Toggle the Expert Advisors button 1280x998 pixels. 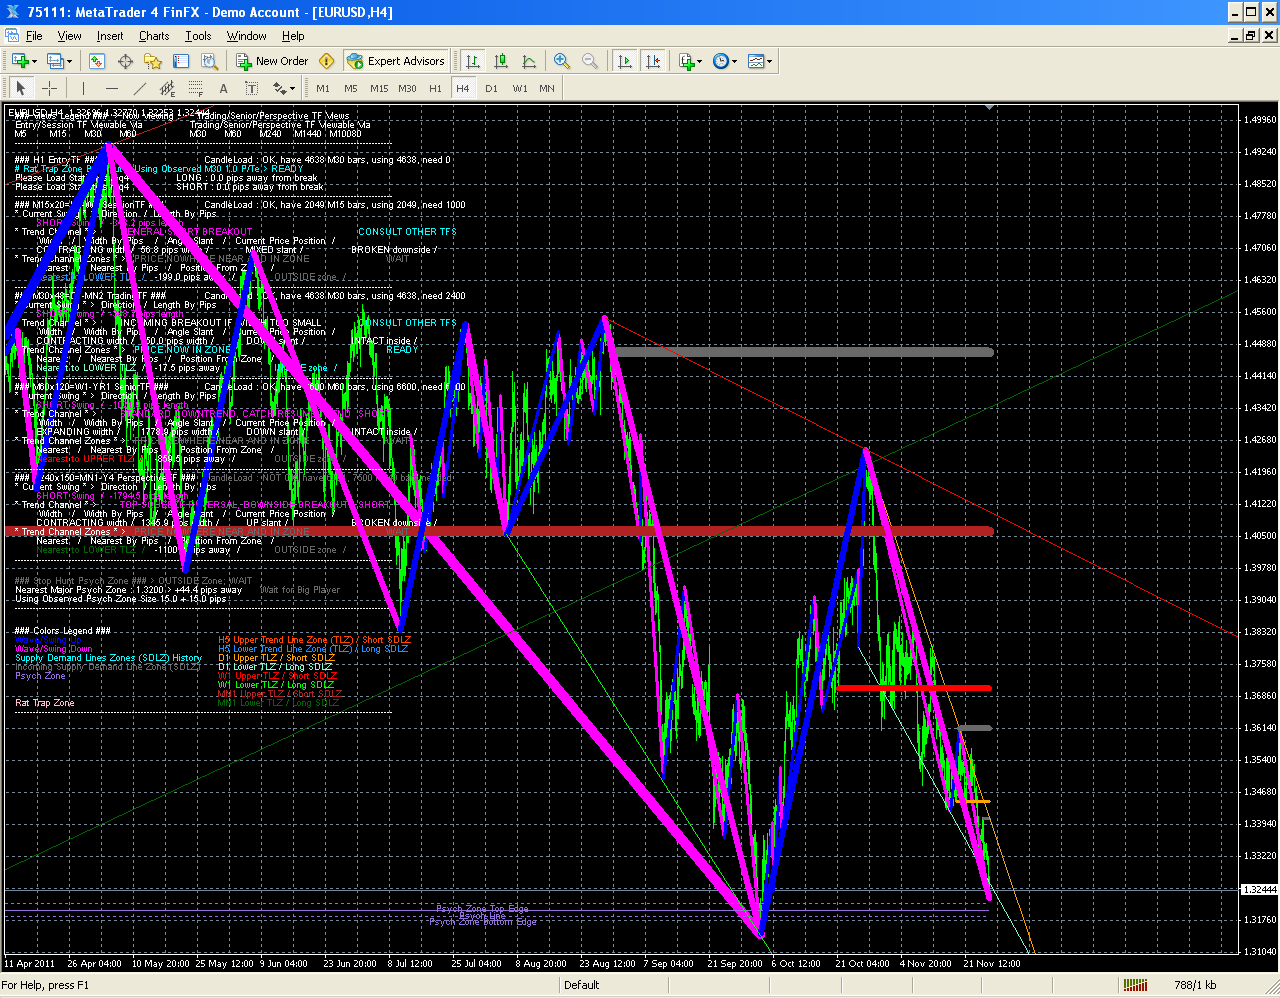click(x=396, y=61)
